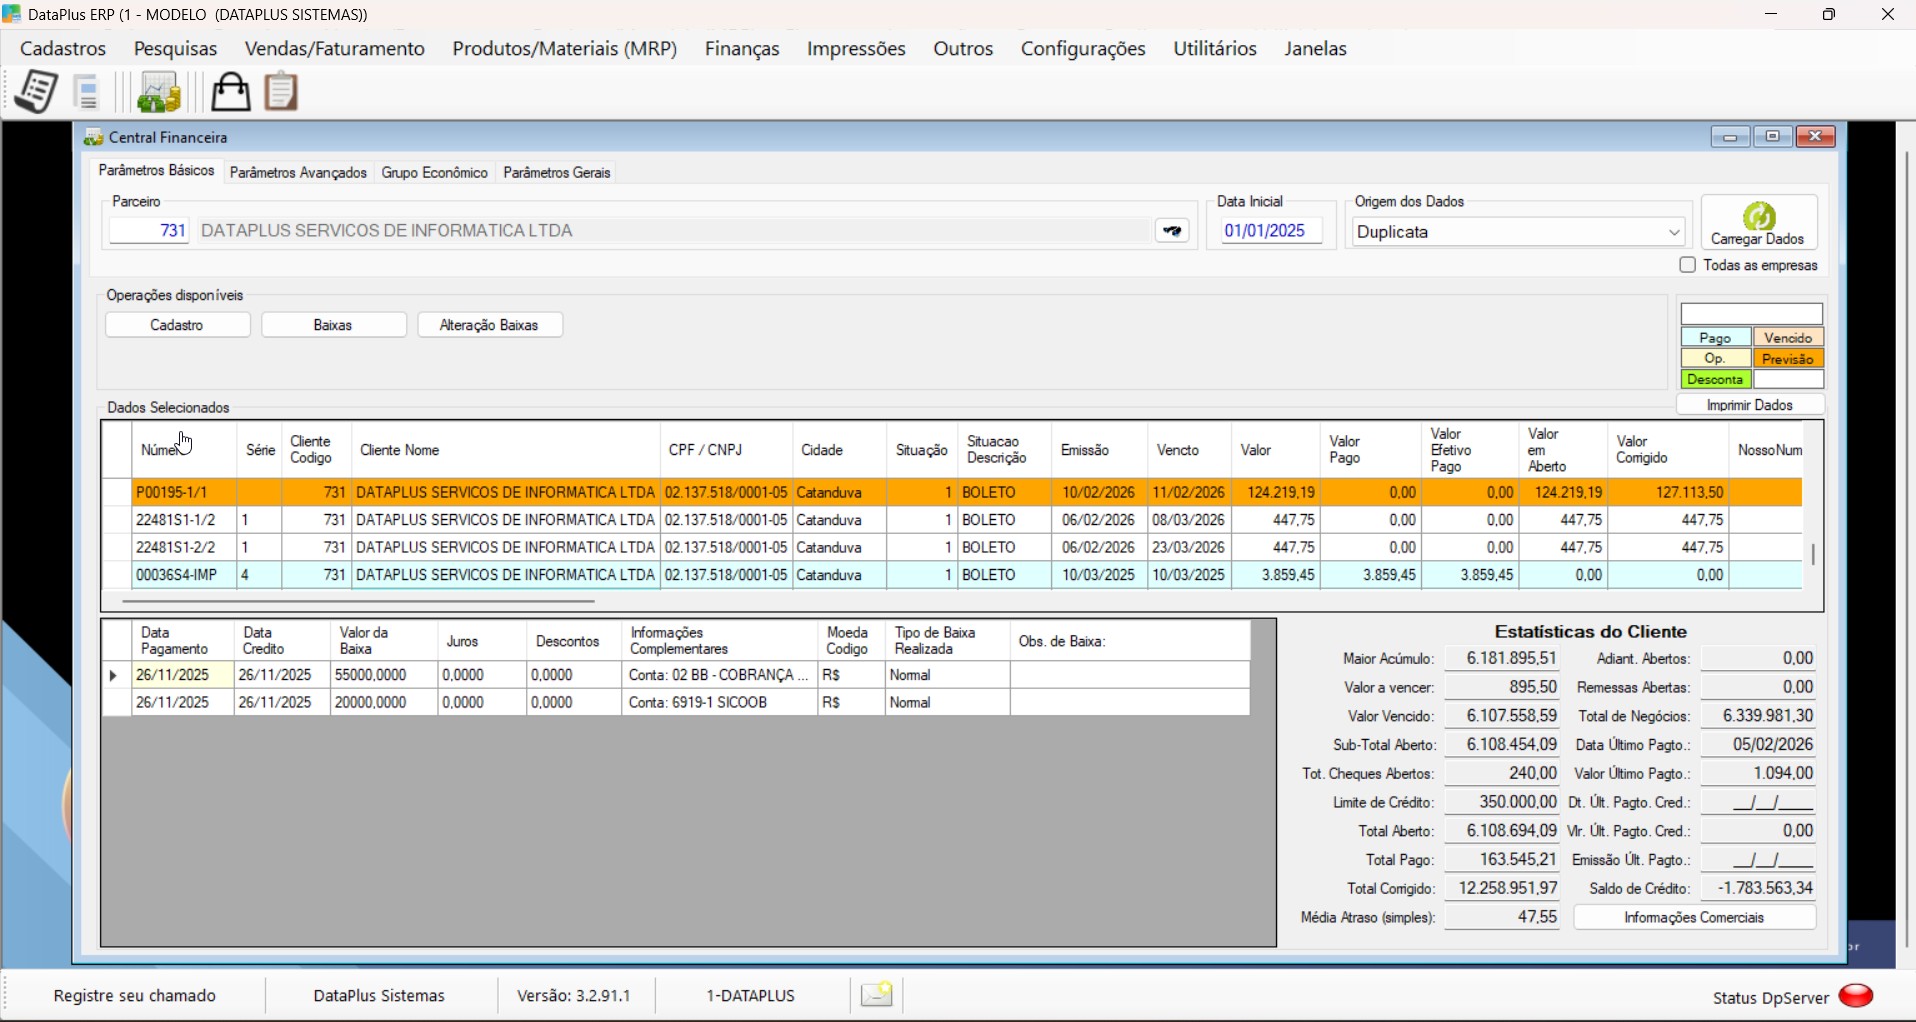
Task: Click the partner search icon beside Parceiro
Action: (x=1173, y=231)
